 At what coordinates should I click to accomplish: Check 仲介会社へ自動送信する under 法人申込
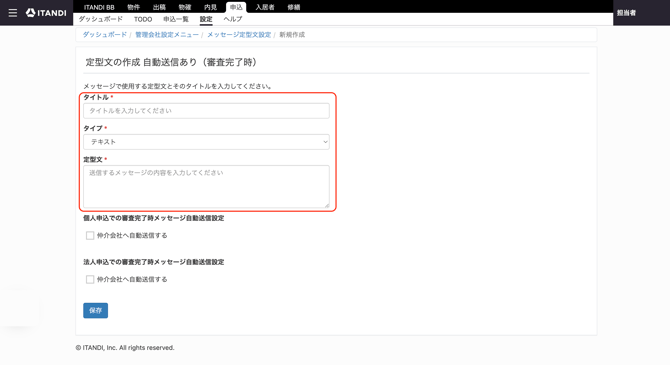[90, 280]
